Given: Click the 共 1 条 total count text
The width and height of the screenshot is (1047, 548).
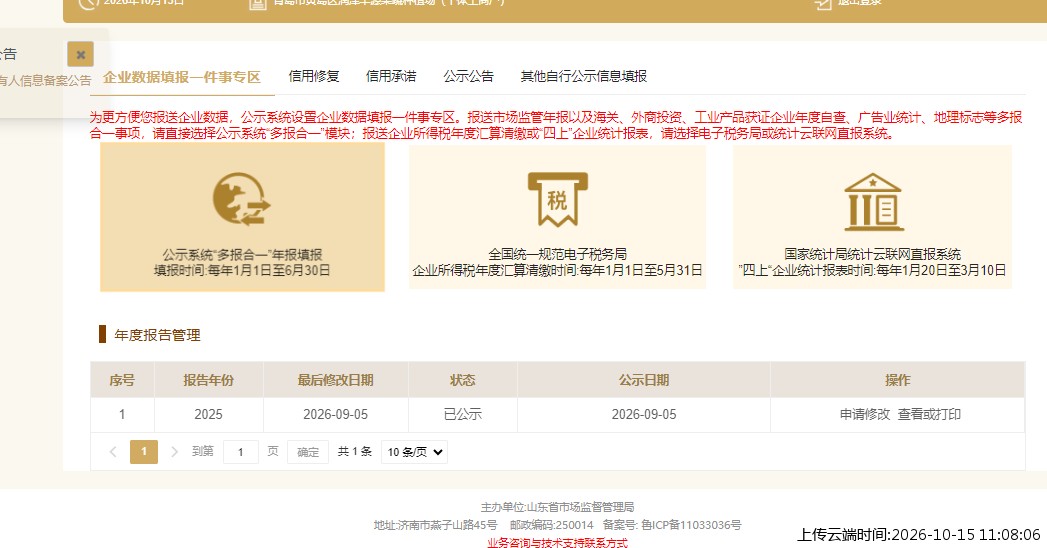Looking at the screenshot, I should 355,452.
